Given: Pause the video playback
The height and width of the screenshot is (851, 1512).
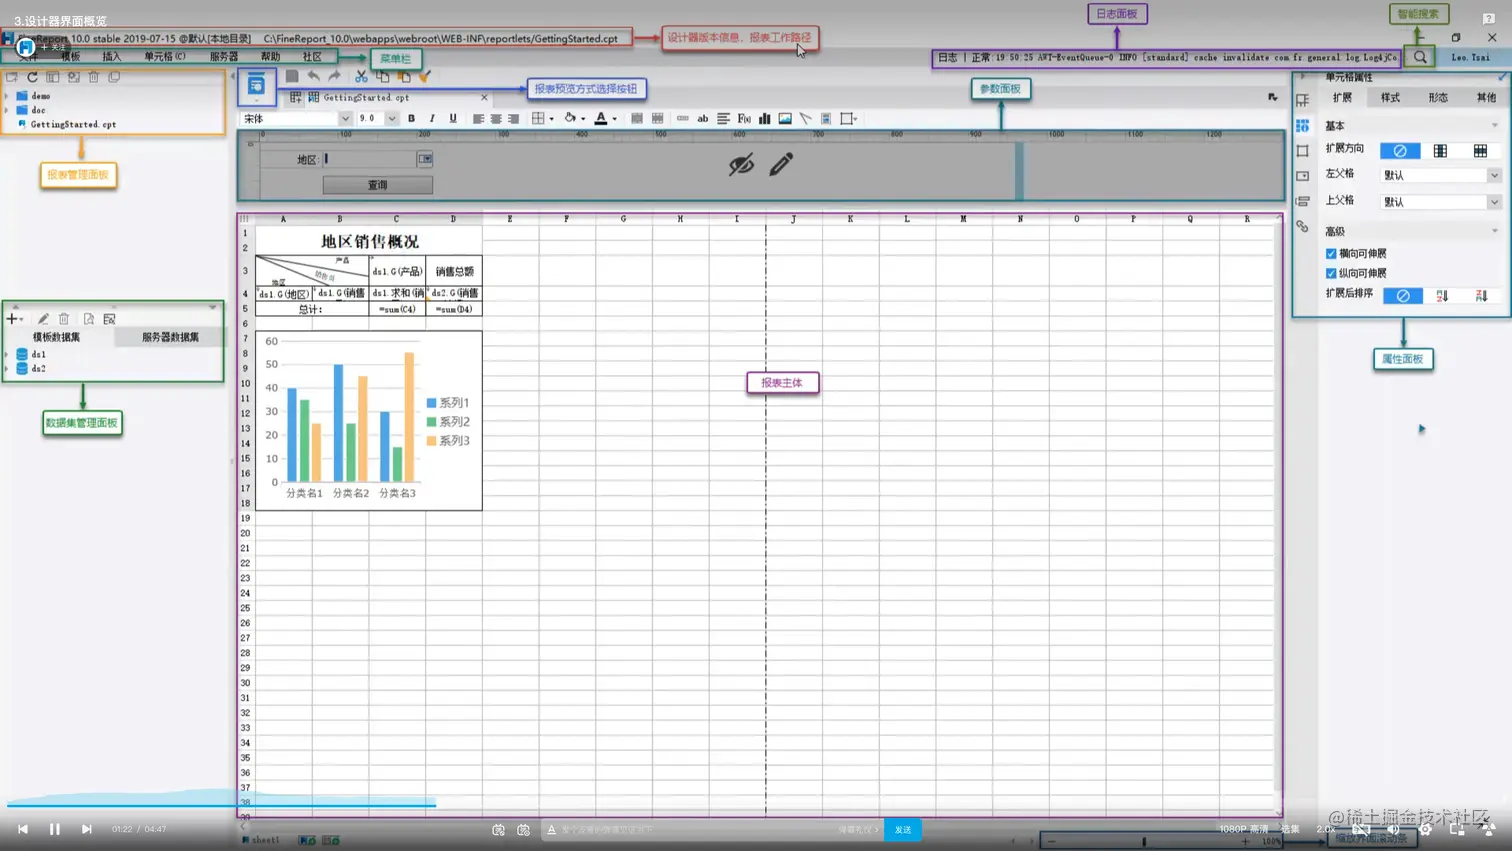Looking at the screenshot, I should pos(55,829).
